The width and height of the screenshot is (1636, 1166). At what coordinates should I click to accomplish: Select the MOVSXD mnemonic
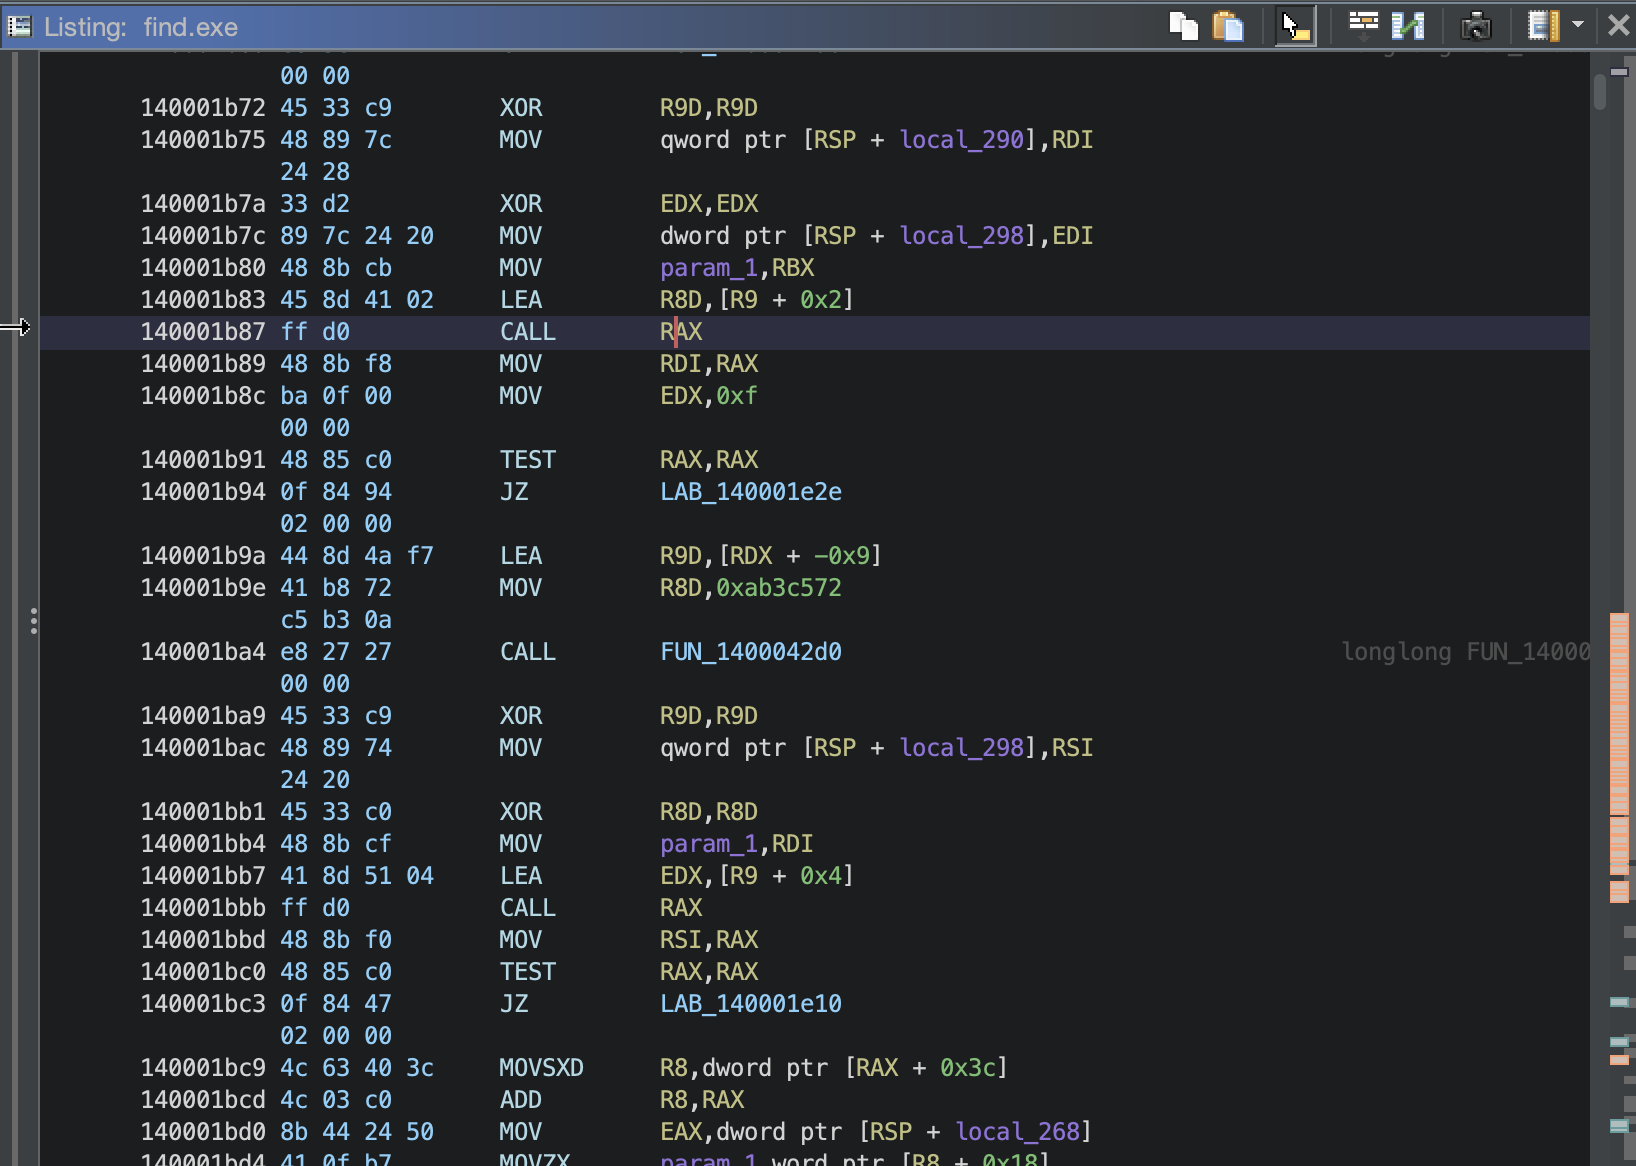point(541,1068)
